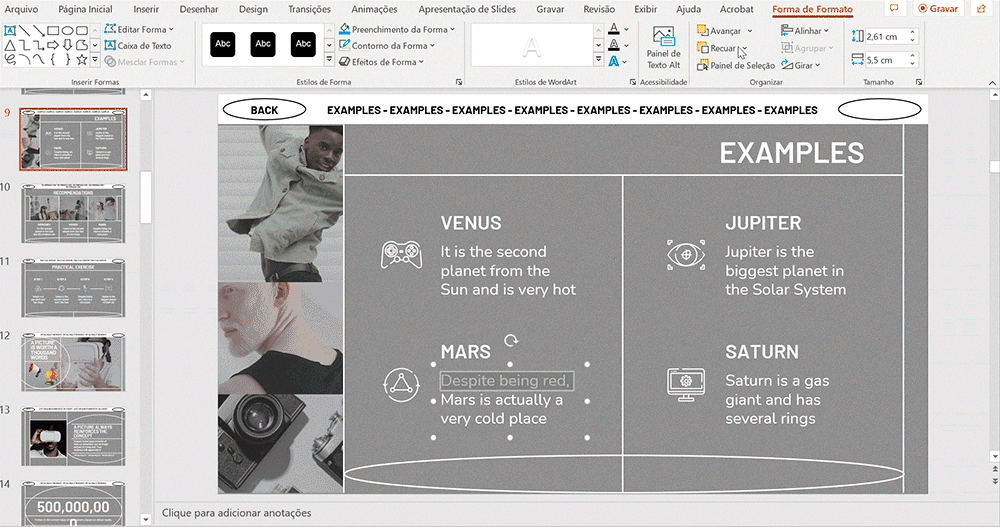Select the five-point star shape
This screenshot has width=1000, height=527.
point(82,60)
